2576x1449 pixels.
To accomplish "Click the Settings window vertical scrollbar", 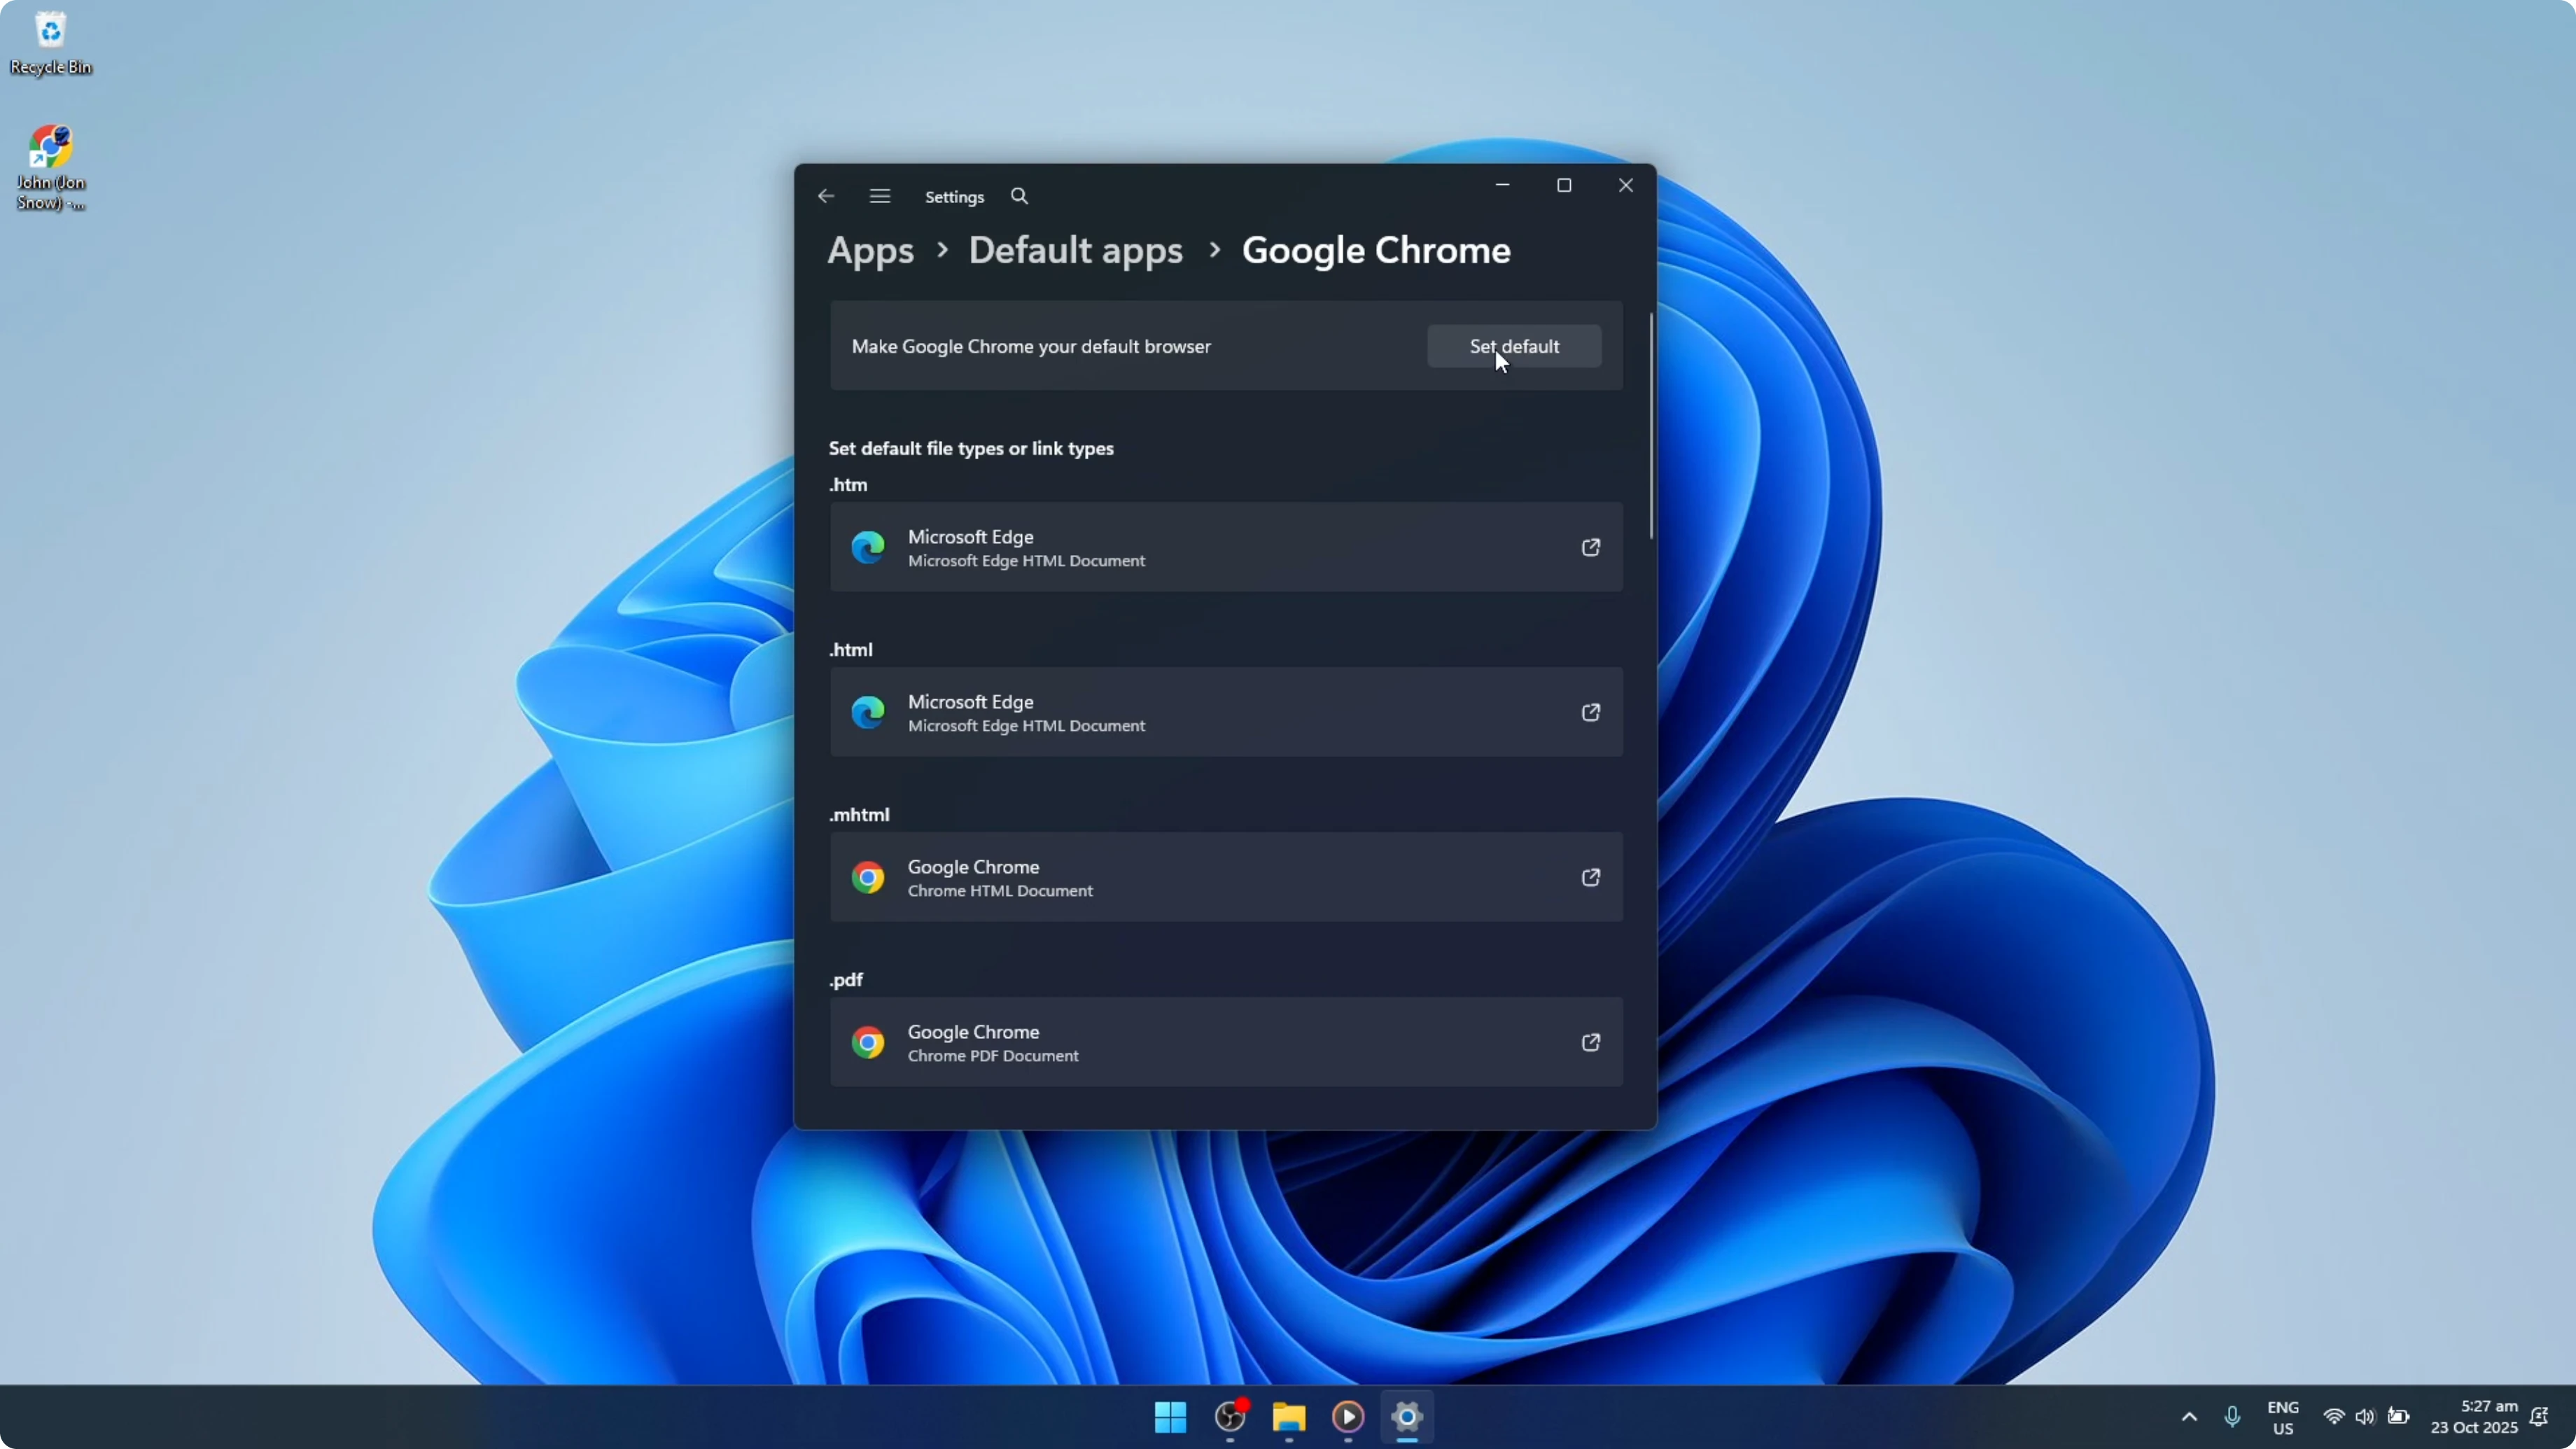I will pyautogui.click(x=1650, y=425).
